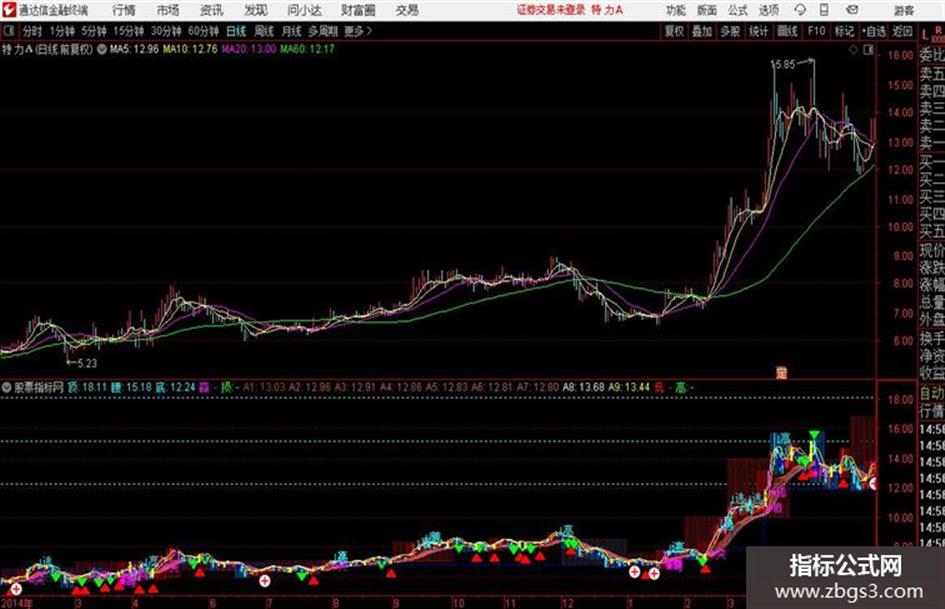945x609 pixels.
Task: Click MA5: 12.96 indicator value
Action: pos(134,49)
